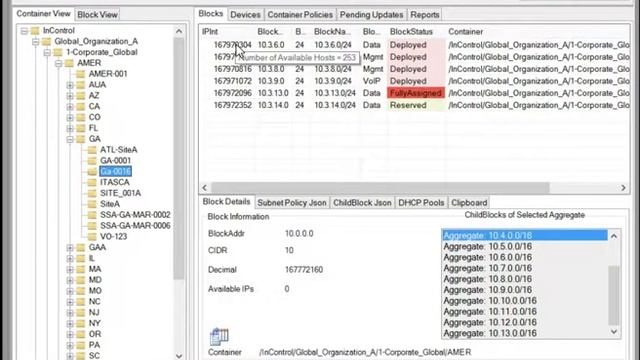The height and width of the screenshot is (360, 640).
Task: Select the GA-0001 tree item
Action: click(116, 161)
